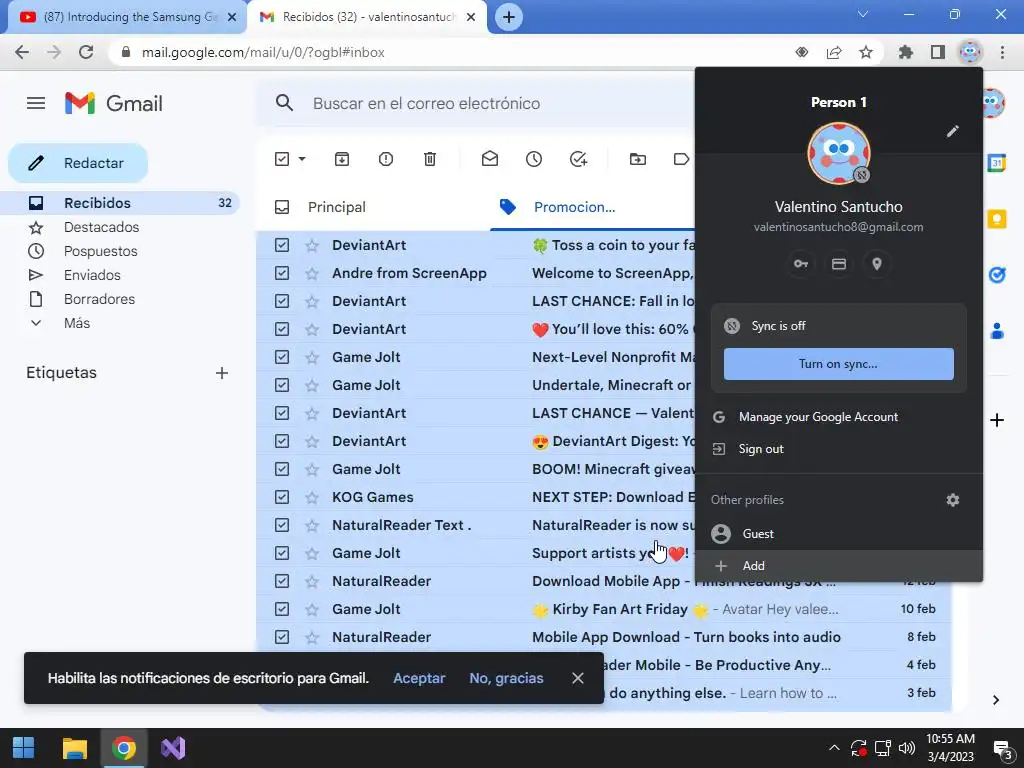Archive selected emails with the archive icon

342,159
